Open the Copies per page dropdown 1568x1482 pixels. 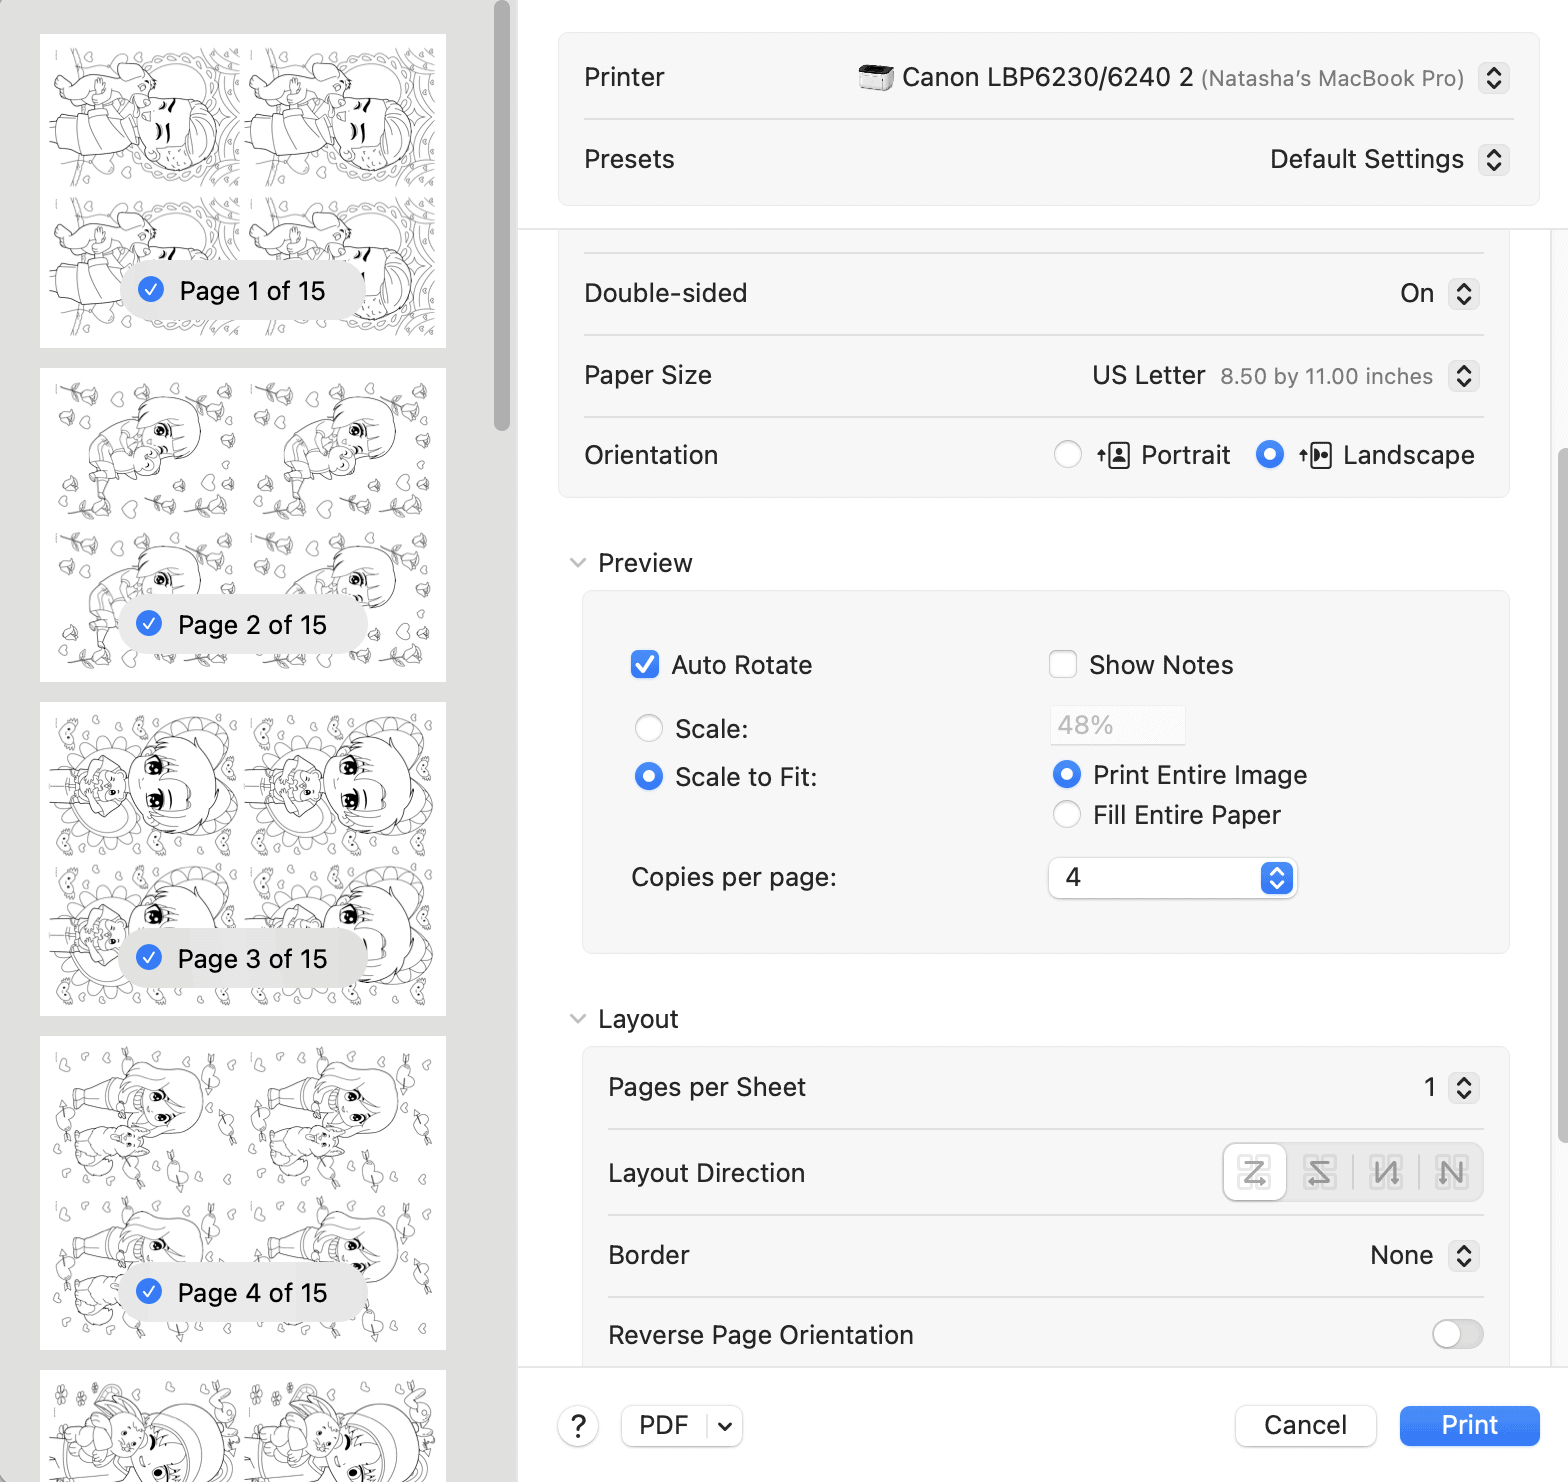tap(1173, 878)
